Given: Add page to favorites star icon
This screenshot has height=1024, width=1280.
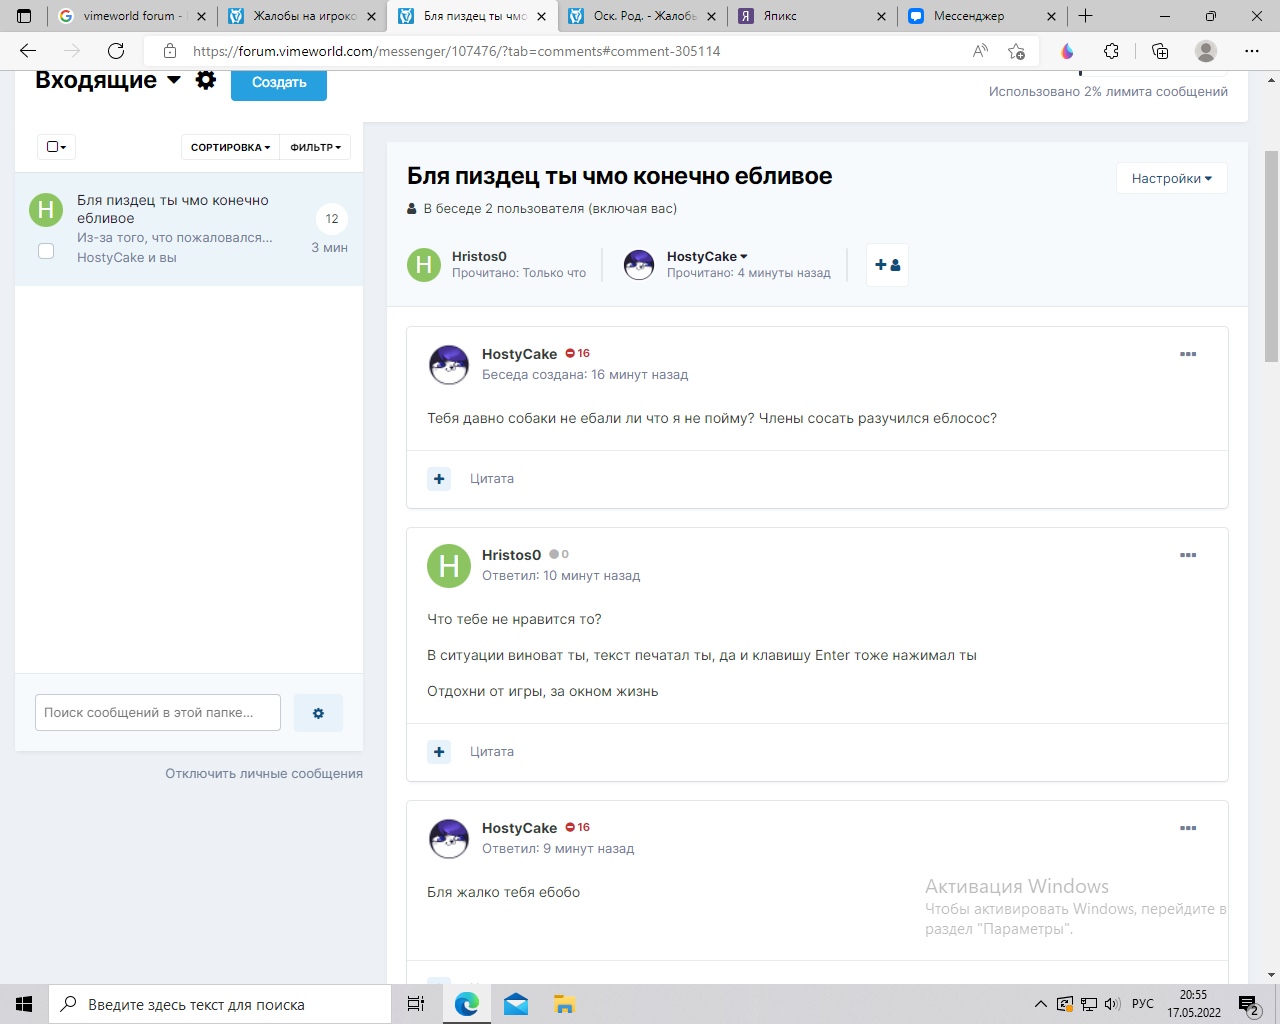Looking at the screenshot, I should tap(1016, 51).
